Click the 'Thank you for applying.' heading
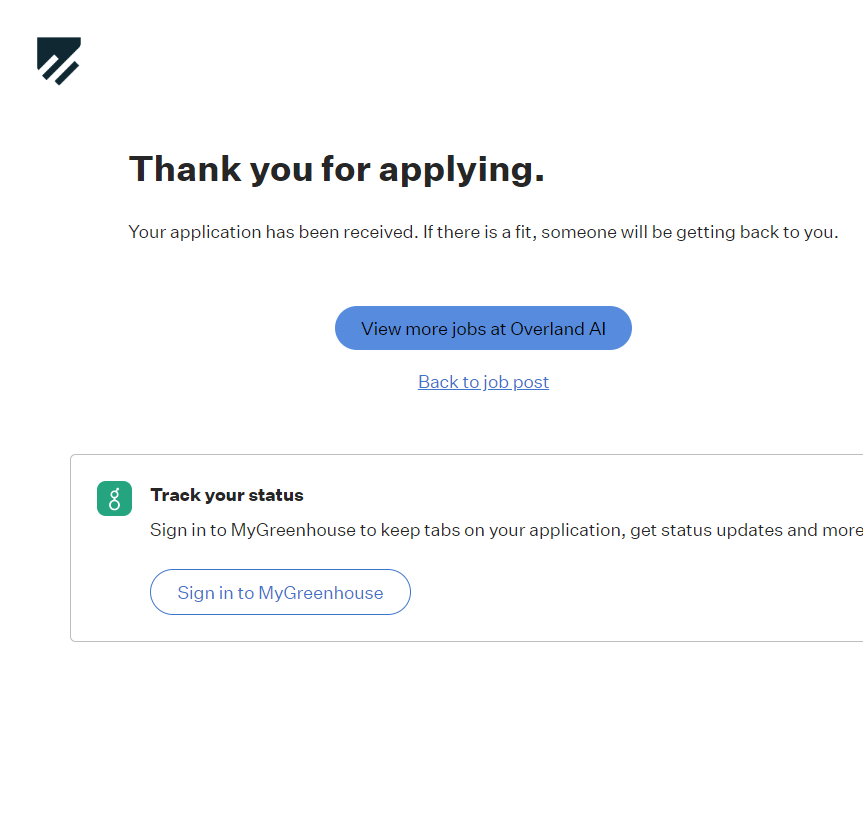This screenshot has height=836, width=863. click(336, 169)
